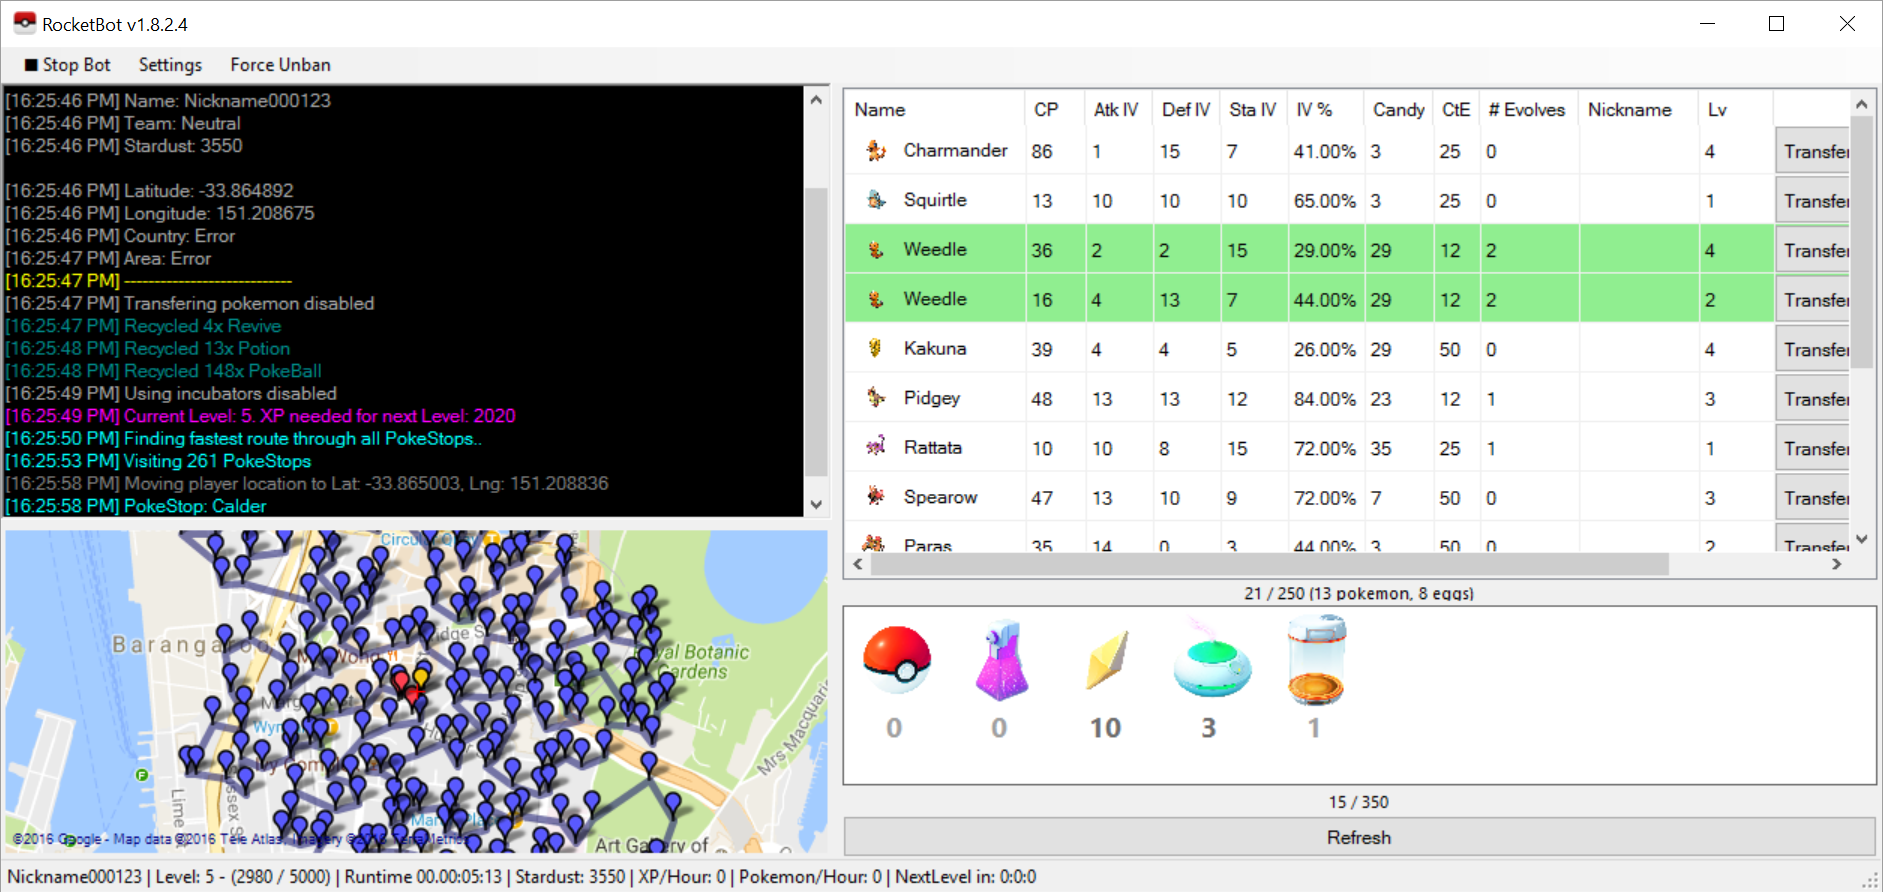Transfer the CP 36 Weedle

(1812, 250)
